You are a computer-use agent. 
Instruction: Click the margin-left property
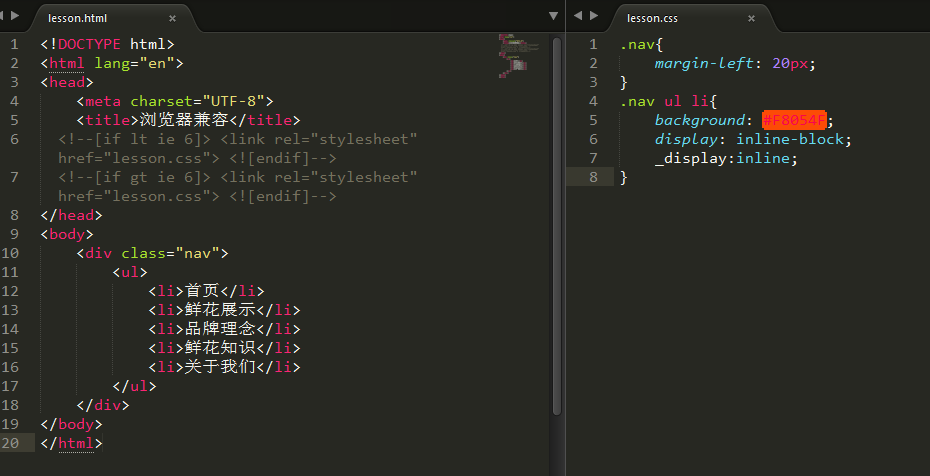704,63
